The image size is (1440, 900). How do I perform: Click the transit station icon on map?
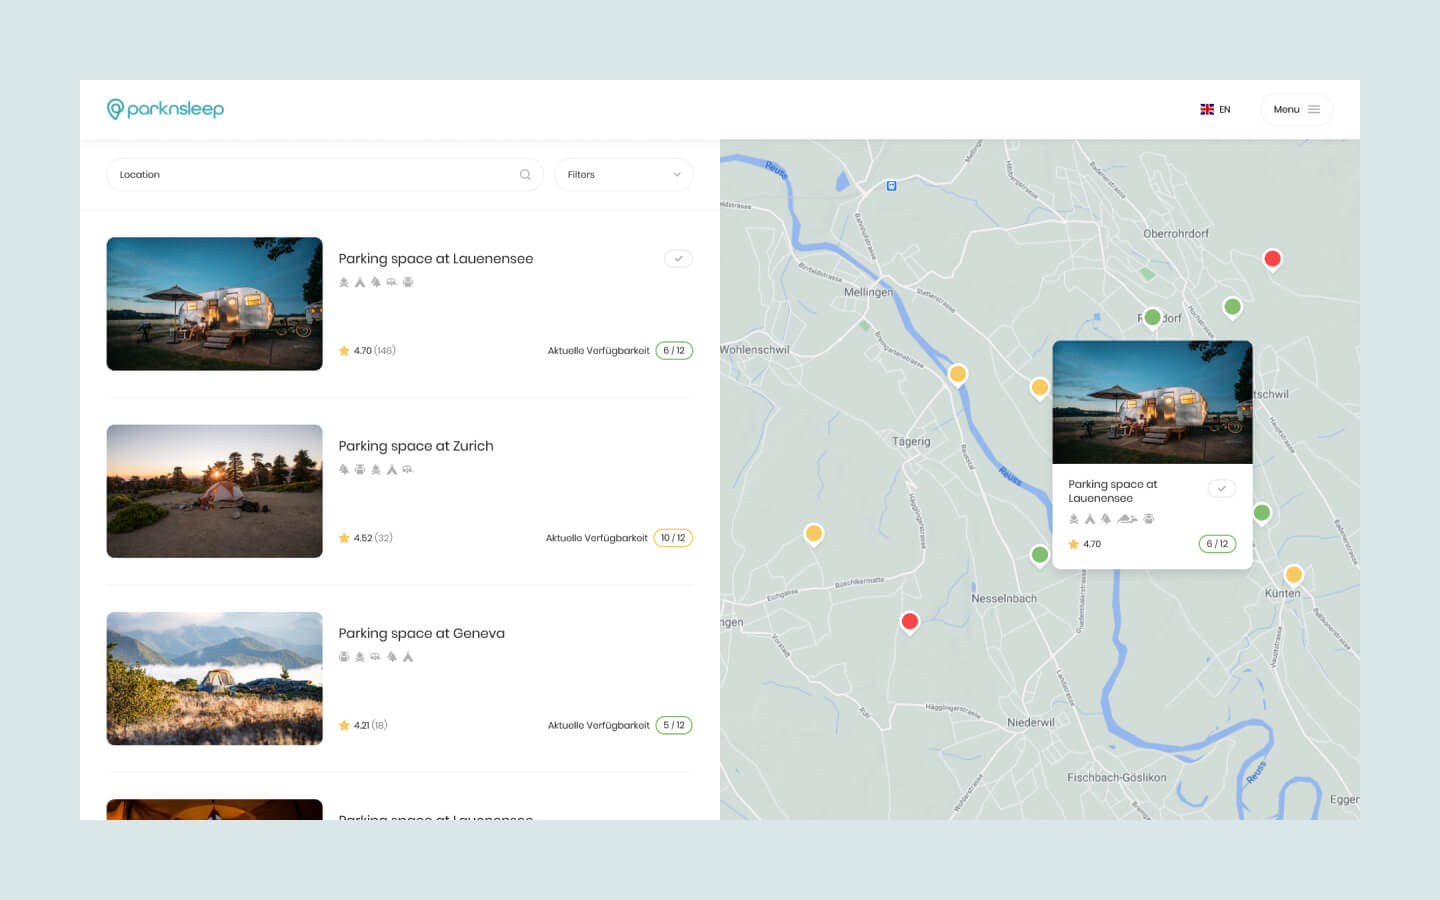(891, 186)
